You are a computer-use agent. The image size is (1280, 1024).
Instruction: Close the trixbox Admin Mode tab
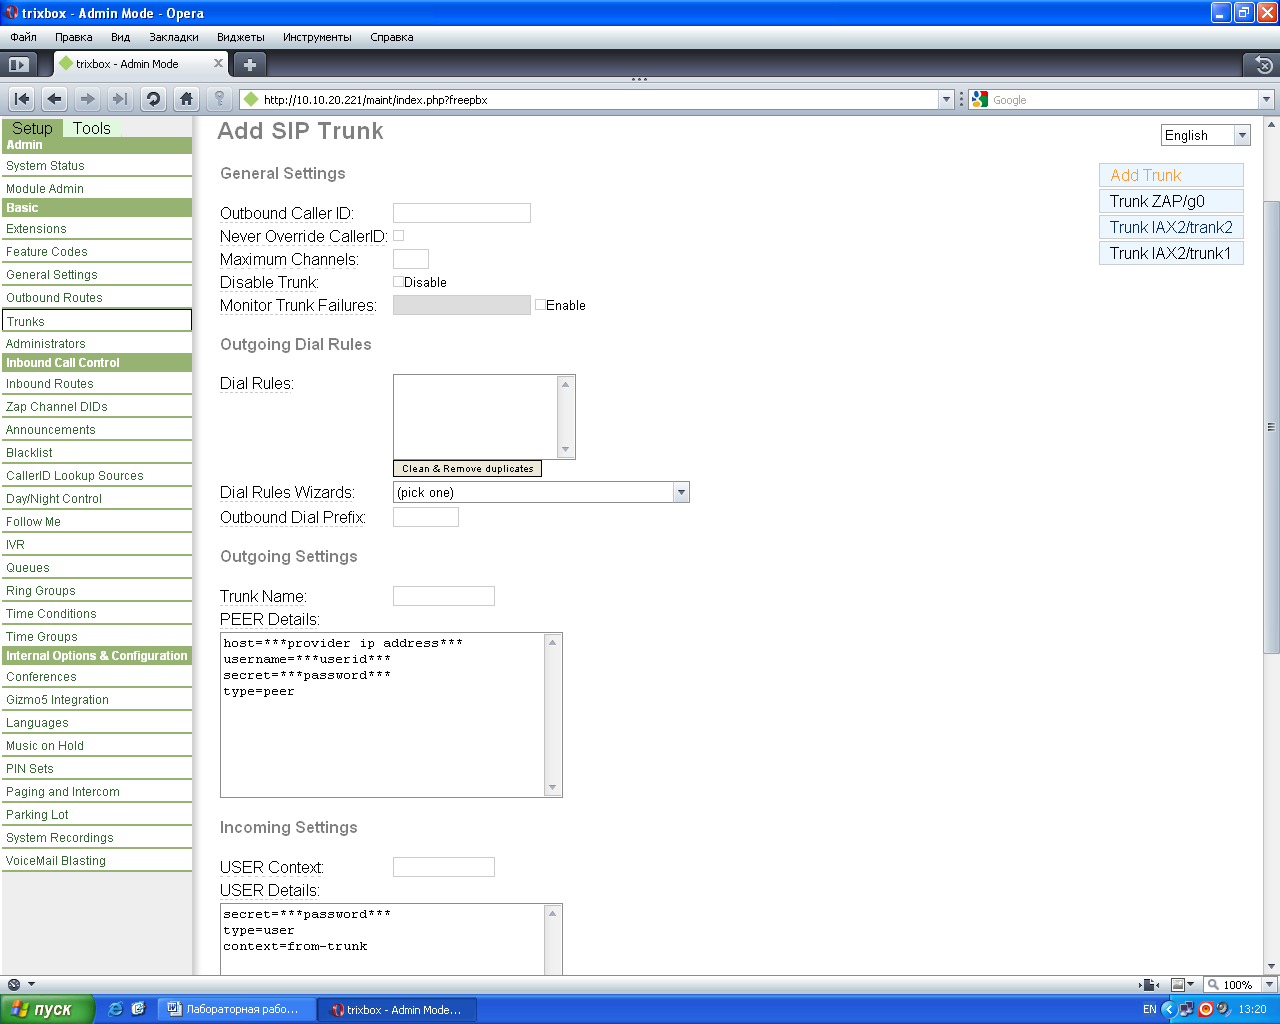[218, 63]
